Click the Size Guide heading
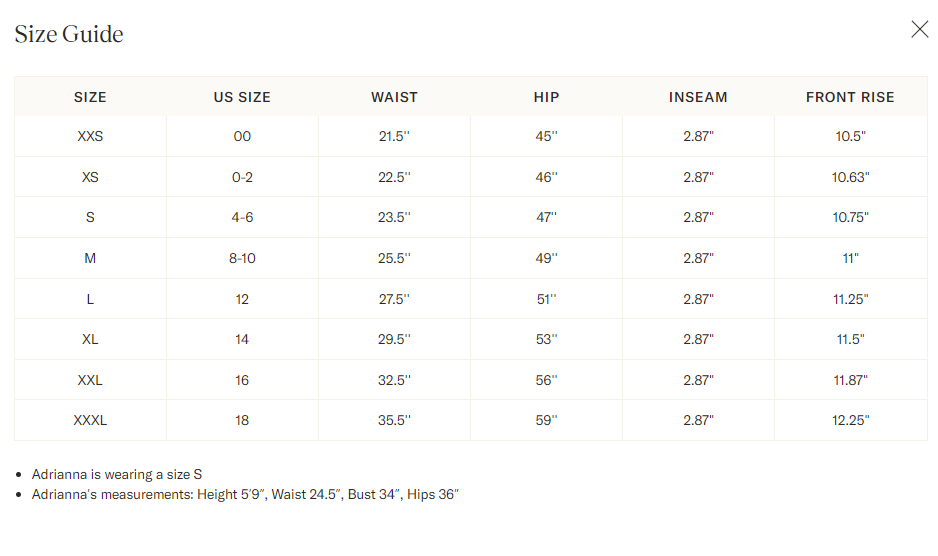938x556 pixels. (x=69, y=34)
